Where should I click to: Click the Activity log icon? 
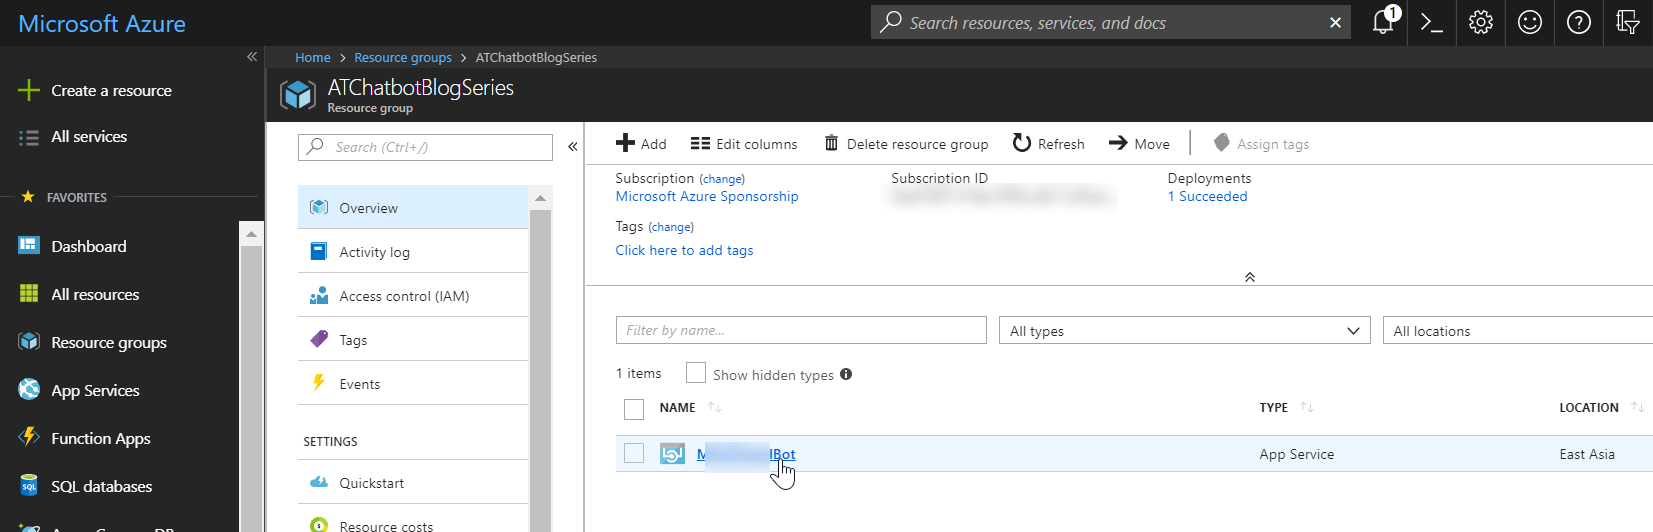pos(319,251)
